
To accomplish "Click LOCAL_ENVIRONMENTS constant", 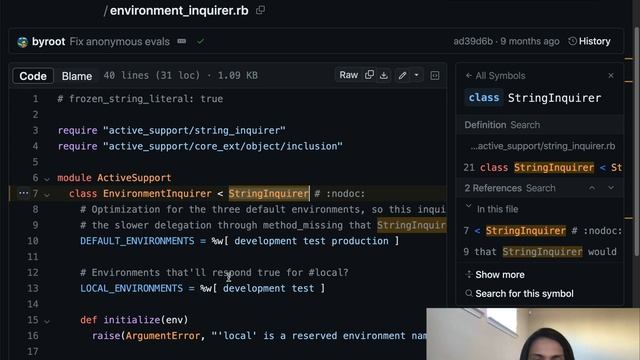I will coord(131,288).
